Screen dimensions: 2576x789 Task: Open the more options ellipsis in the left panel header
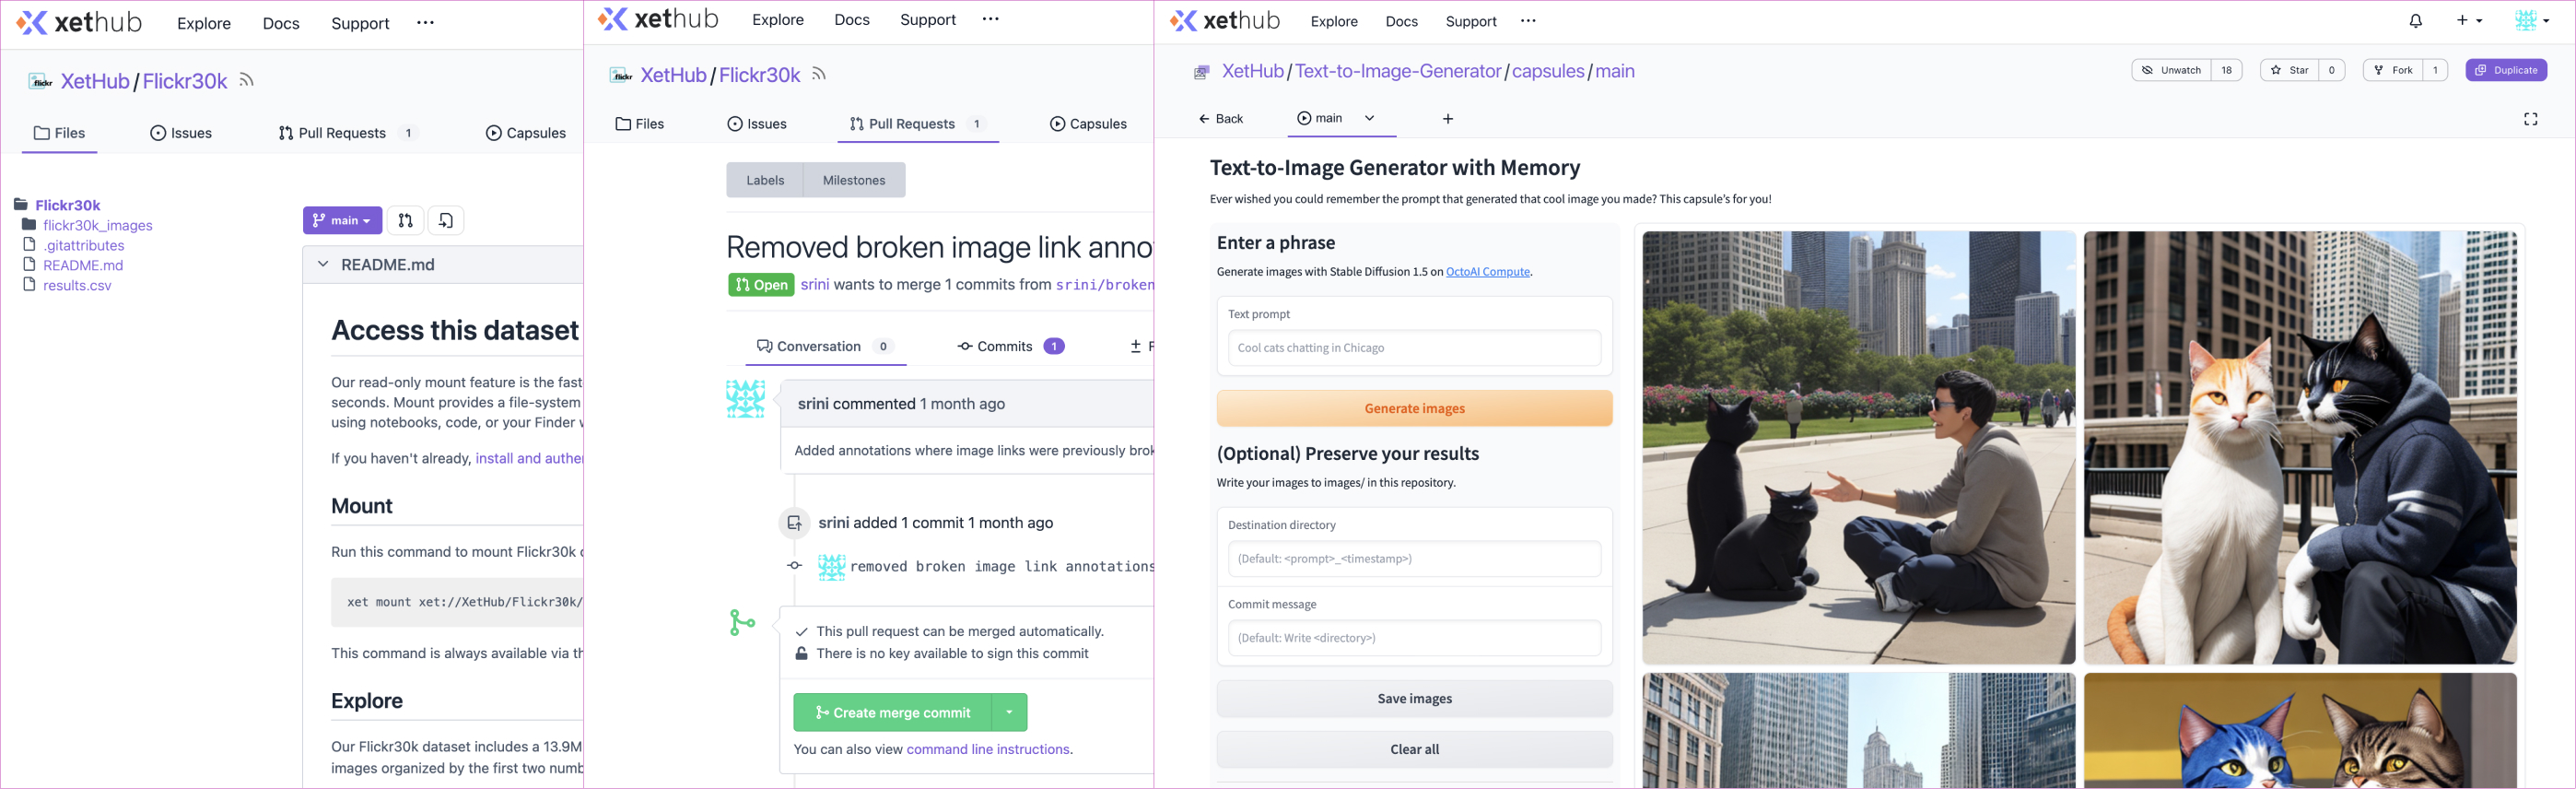425,22
